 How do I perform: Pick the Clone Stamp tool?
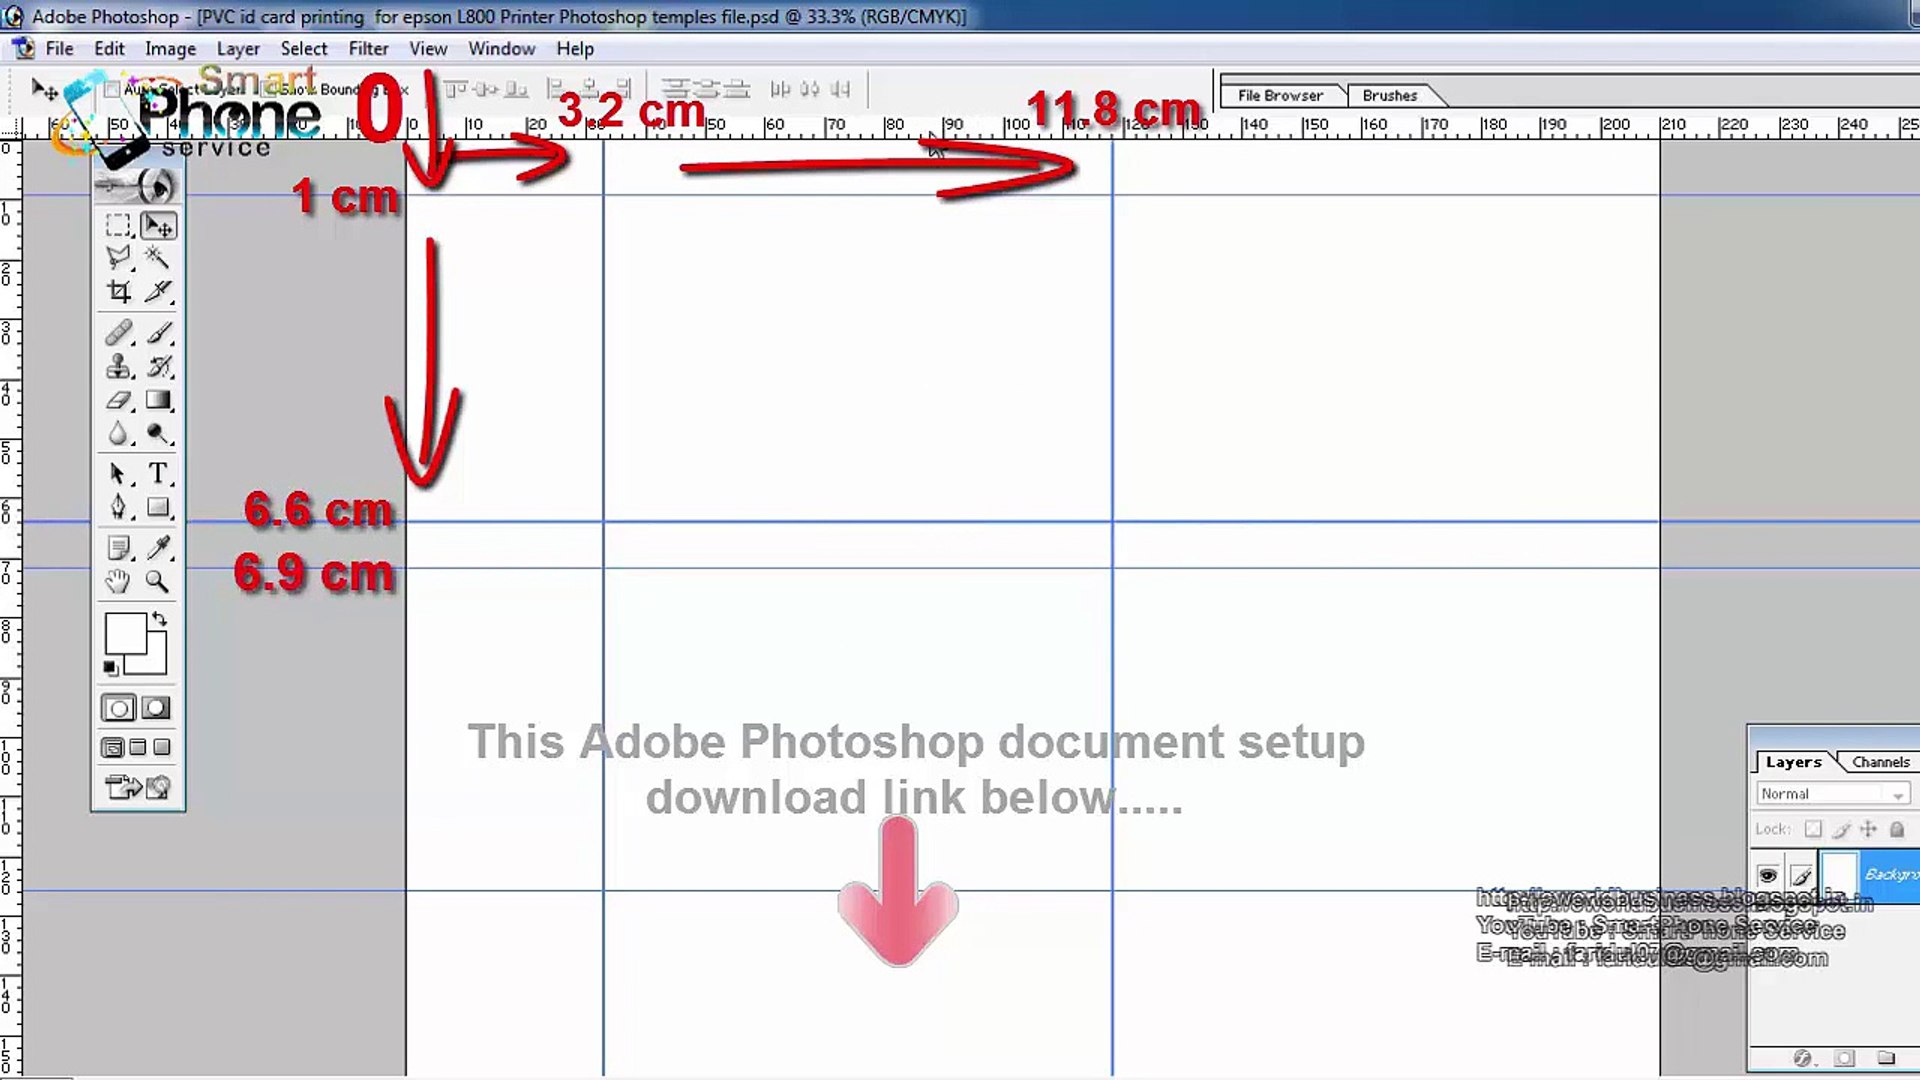tap(118, 367)
